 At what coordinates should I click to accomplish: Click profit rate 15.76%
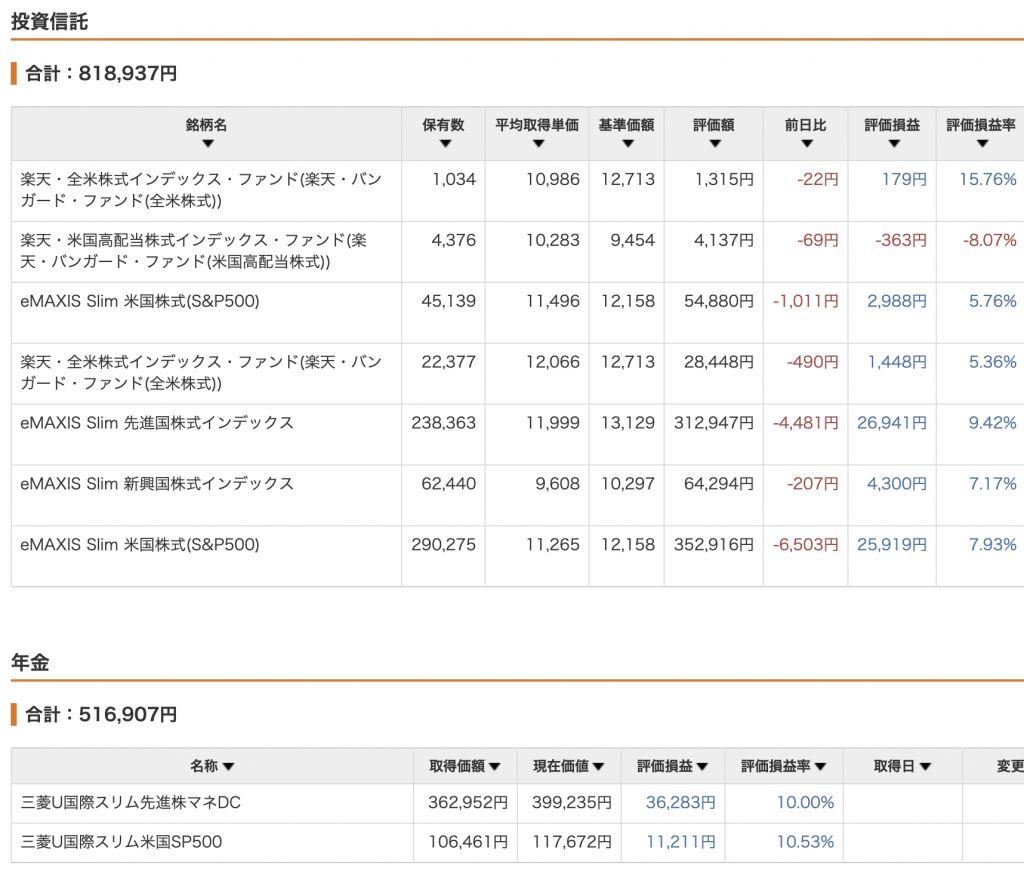pos(988,180)
